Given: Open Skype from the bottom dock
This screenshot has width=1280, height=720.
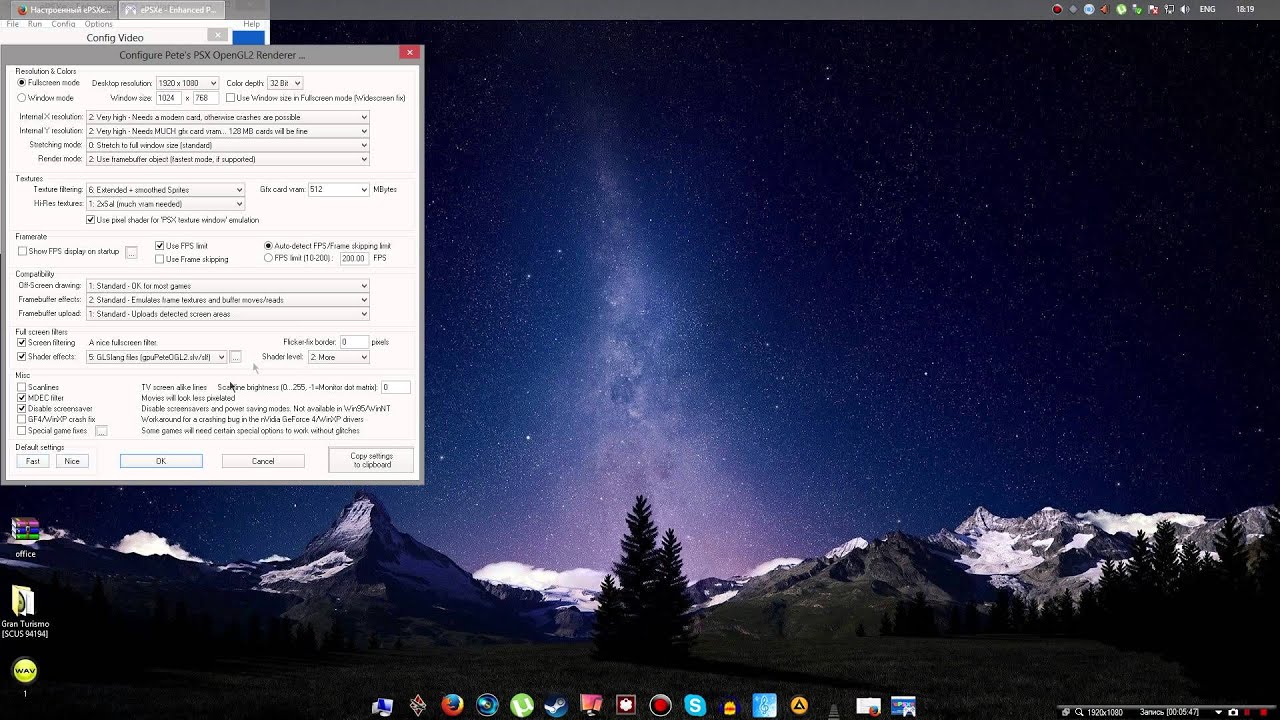Looking at the screenshot, I should [695, 705].
